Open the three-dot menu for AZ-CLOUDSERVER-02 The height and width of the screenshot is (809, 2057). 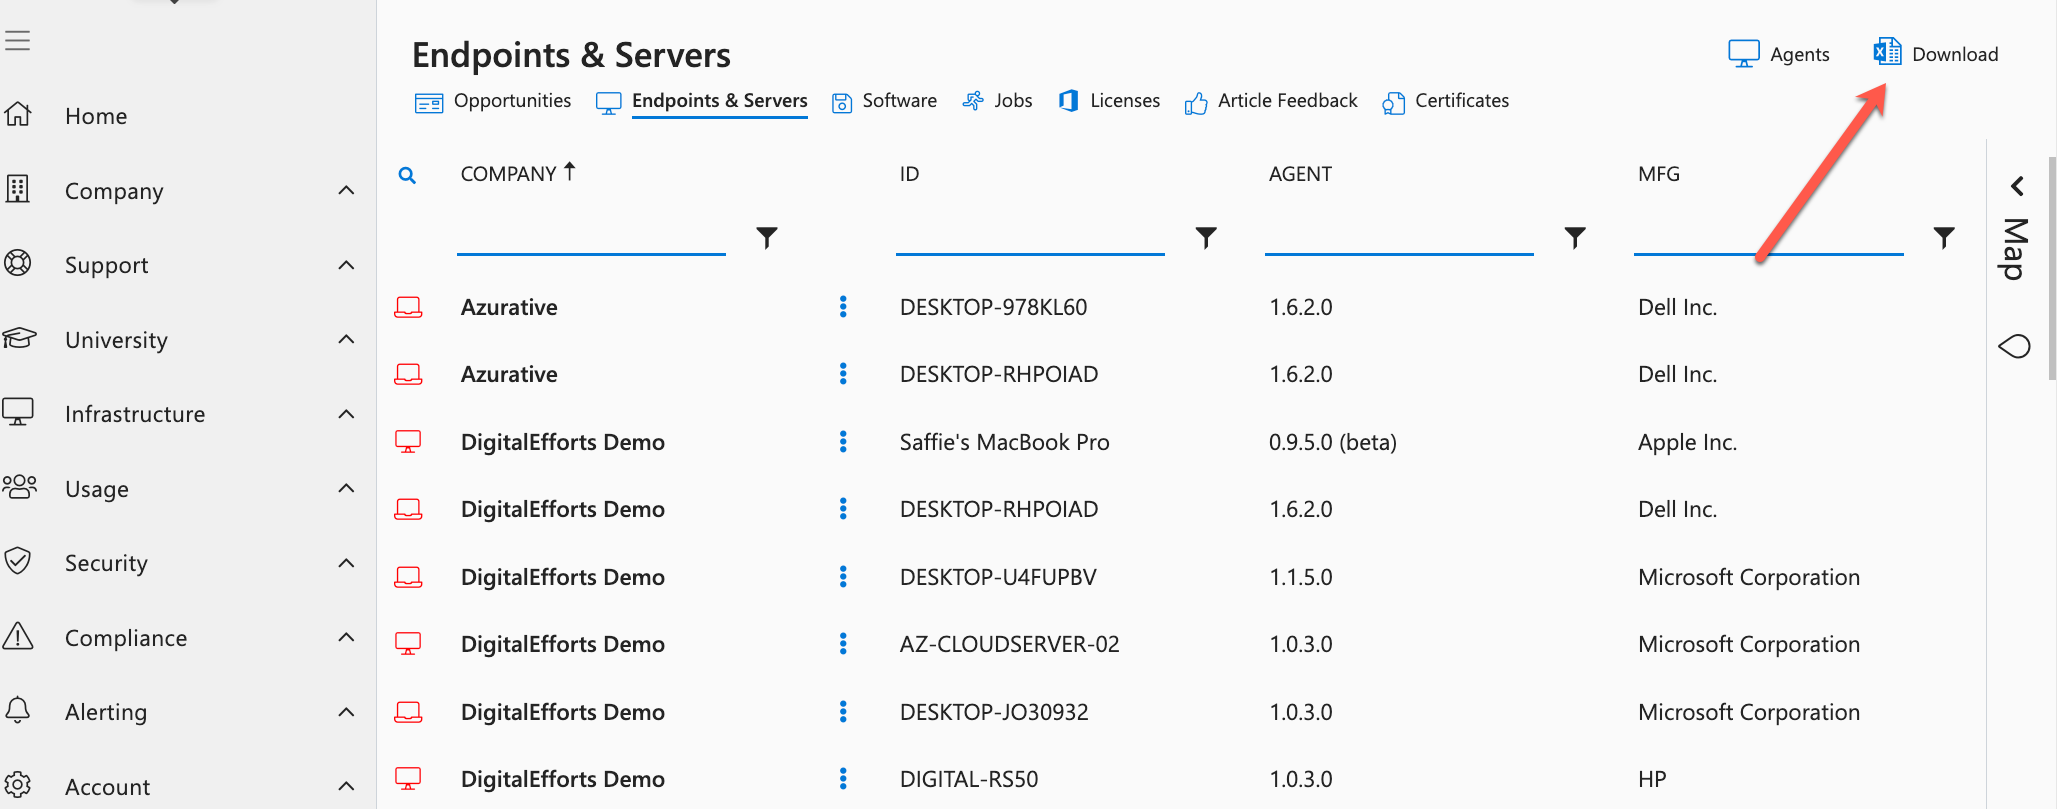pyautogui.click(x=843, y=644)
